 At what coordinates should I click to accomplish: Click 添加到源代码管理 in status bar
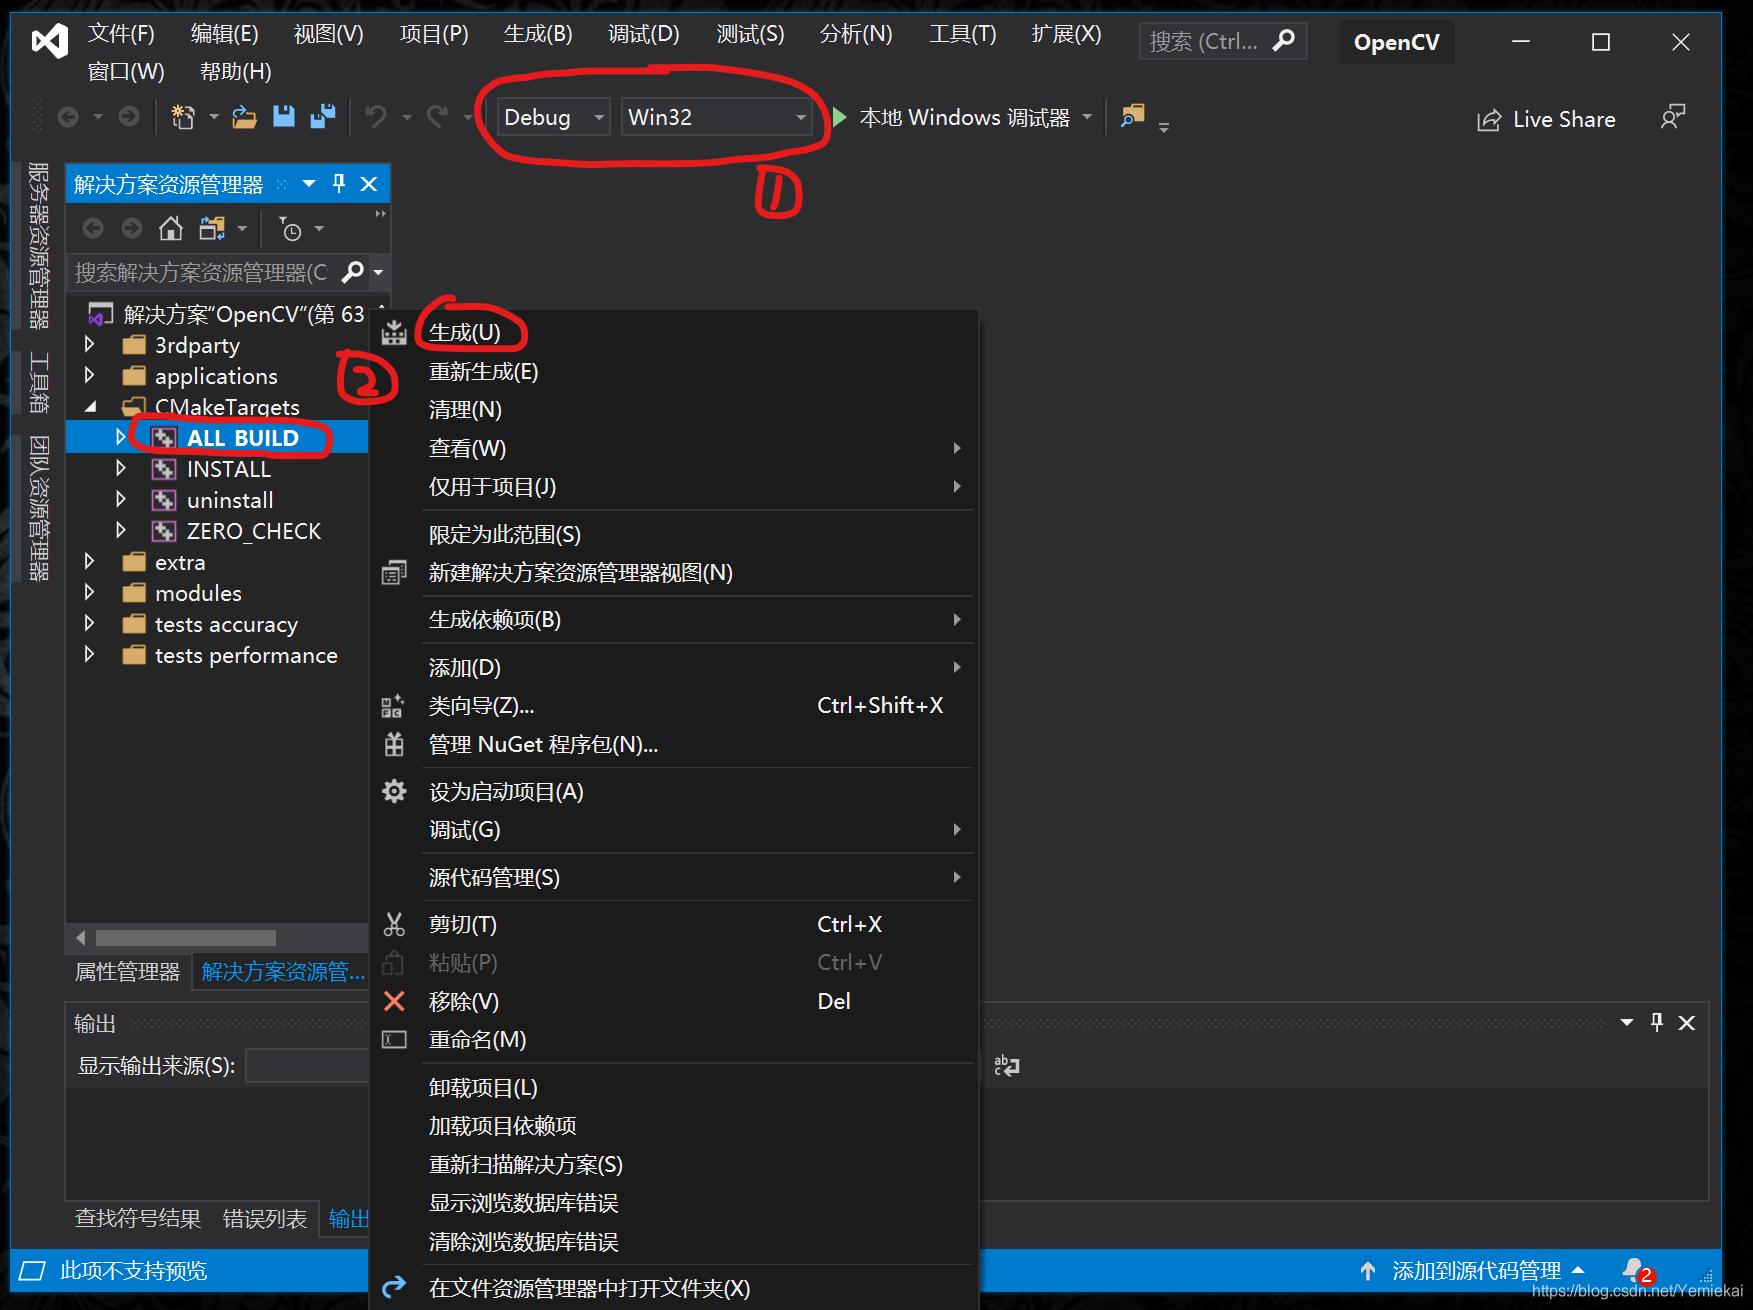coord(1476,1270)
